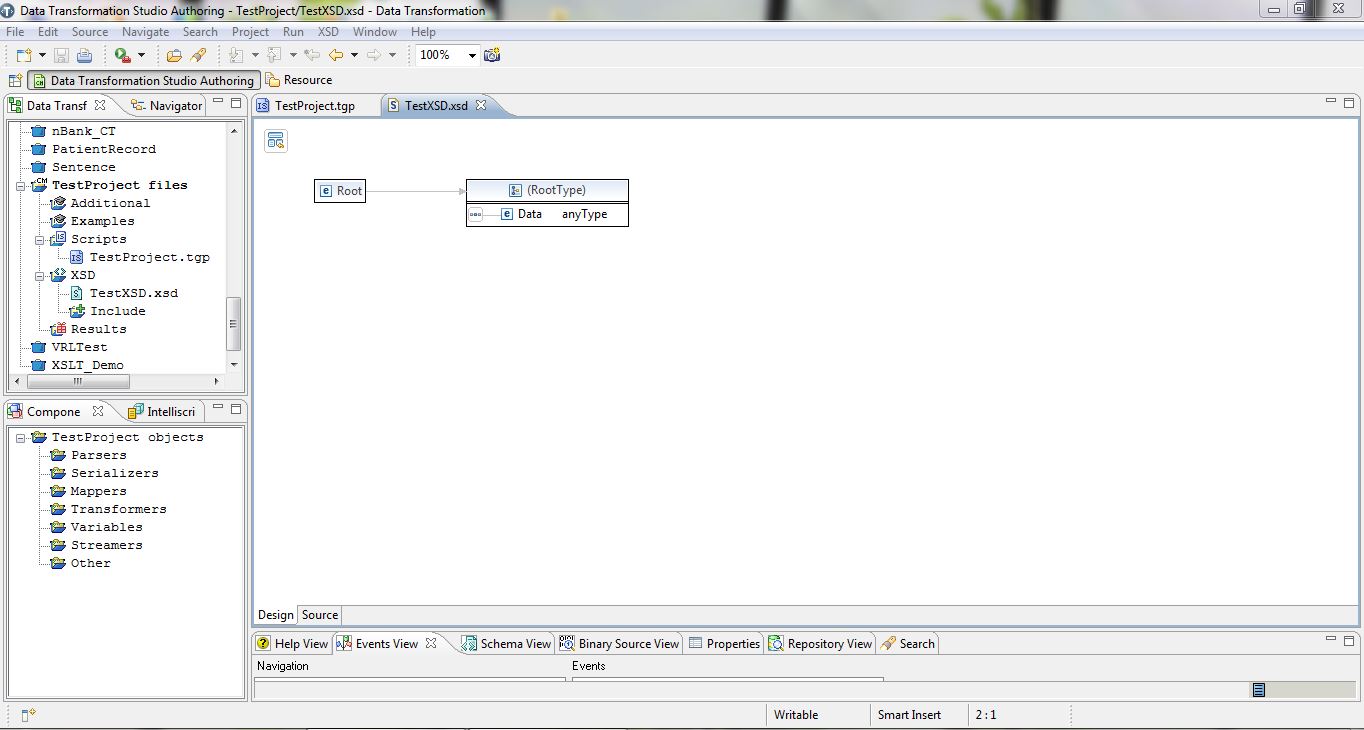Open the Navigate menu
The width and height of the screenshot is (1364, 730).
(x=146, y=32)
